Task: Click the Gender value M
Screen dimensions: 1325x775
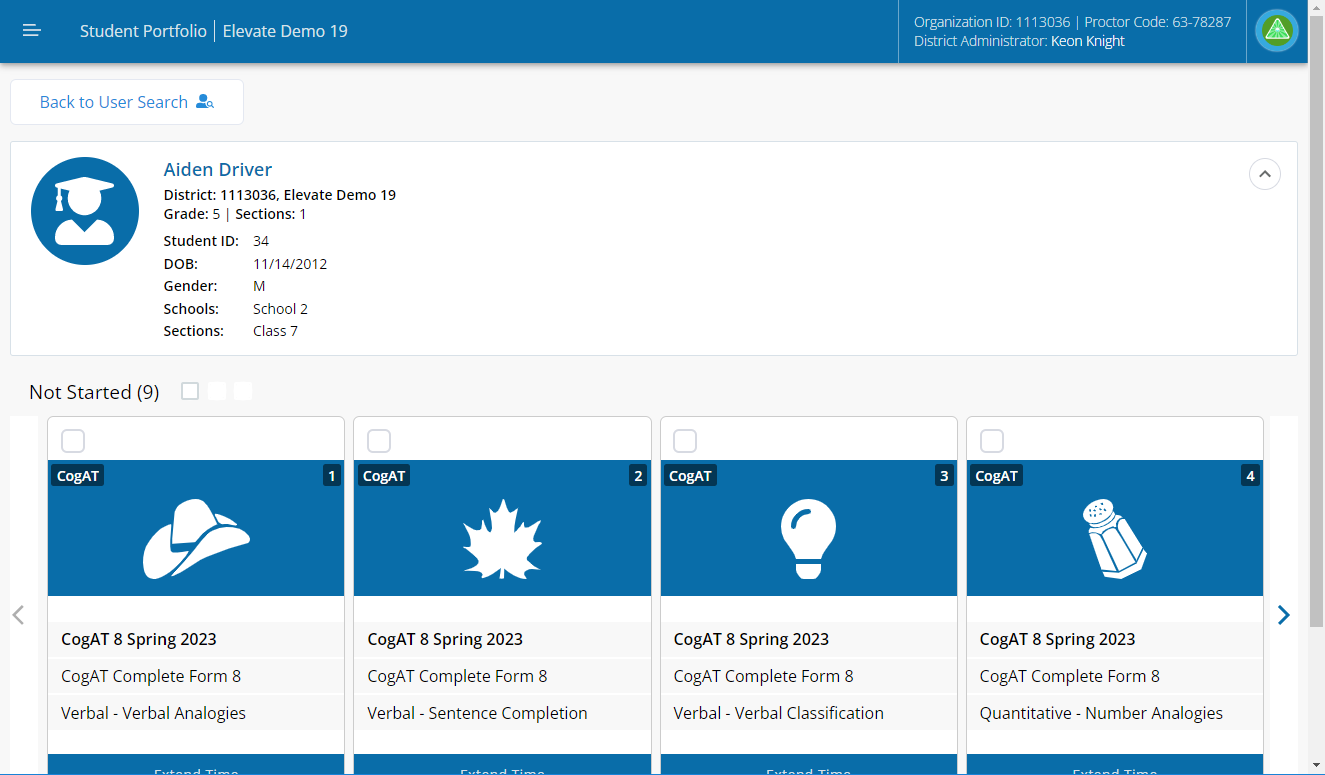Action: pyautogui.click(x=259, y=286)
